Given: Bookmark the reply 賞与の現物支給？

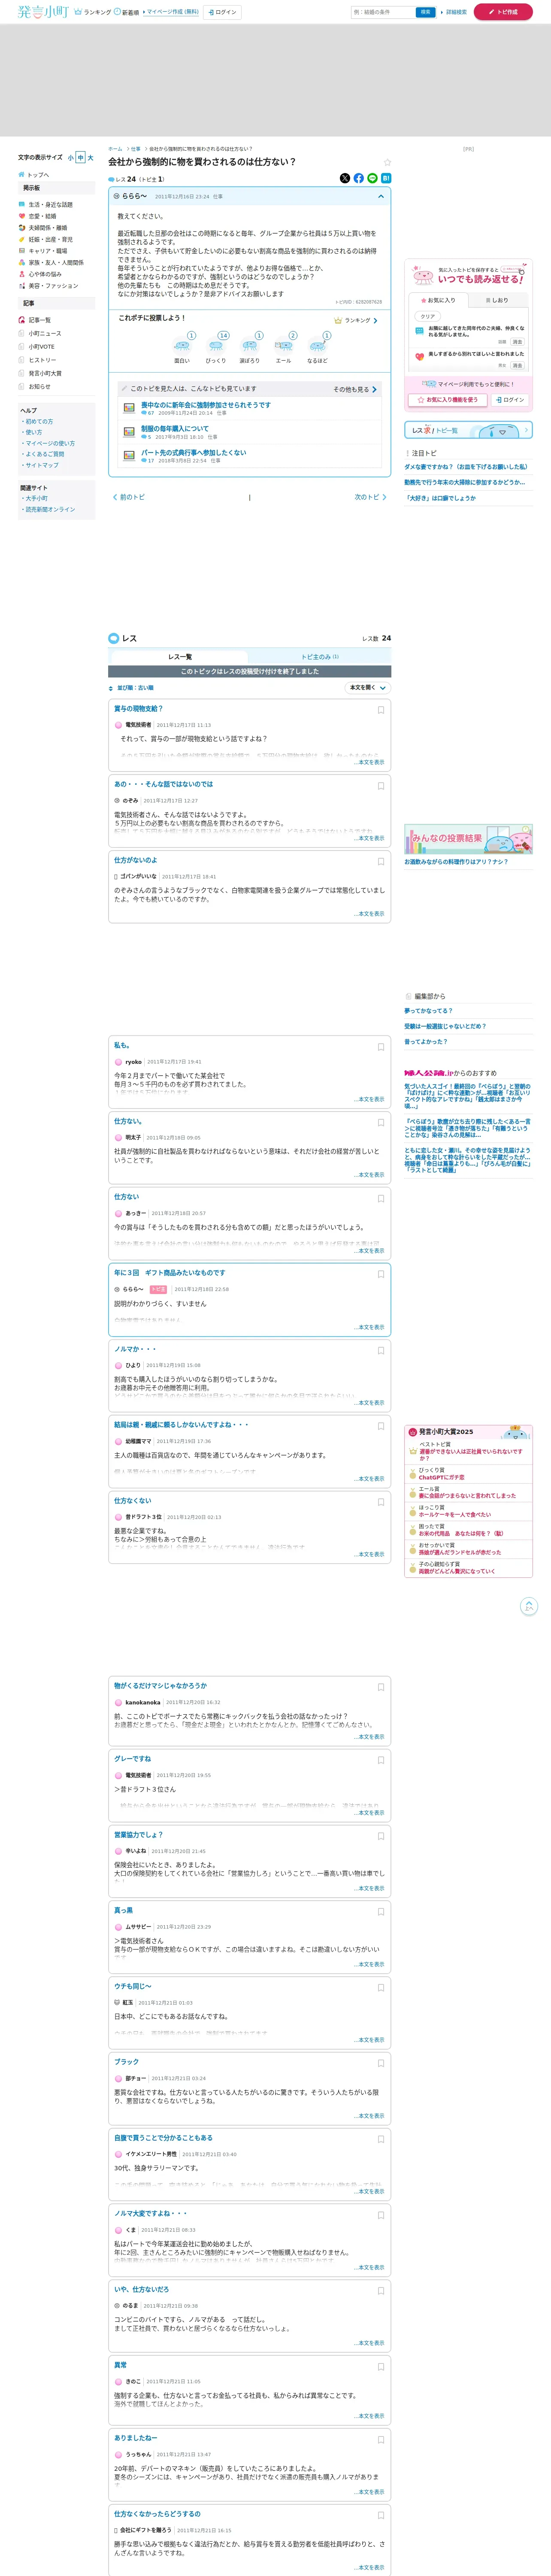Looking at the screenshot, I should point(381,710).
